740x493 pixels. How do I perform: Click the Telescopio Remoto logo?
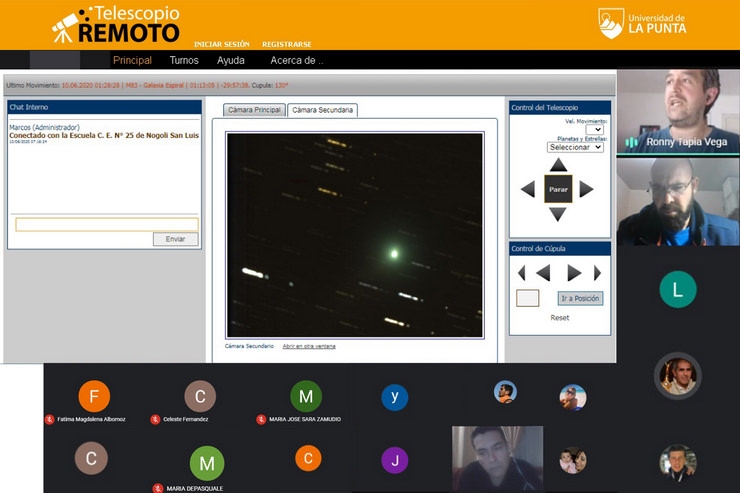(x=116, y=25)
